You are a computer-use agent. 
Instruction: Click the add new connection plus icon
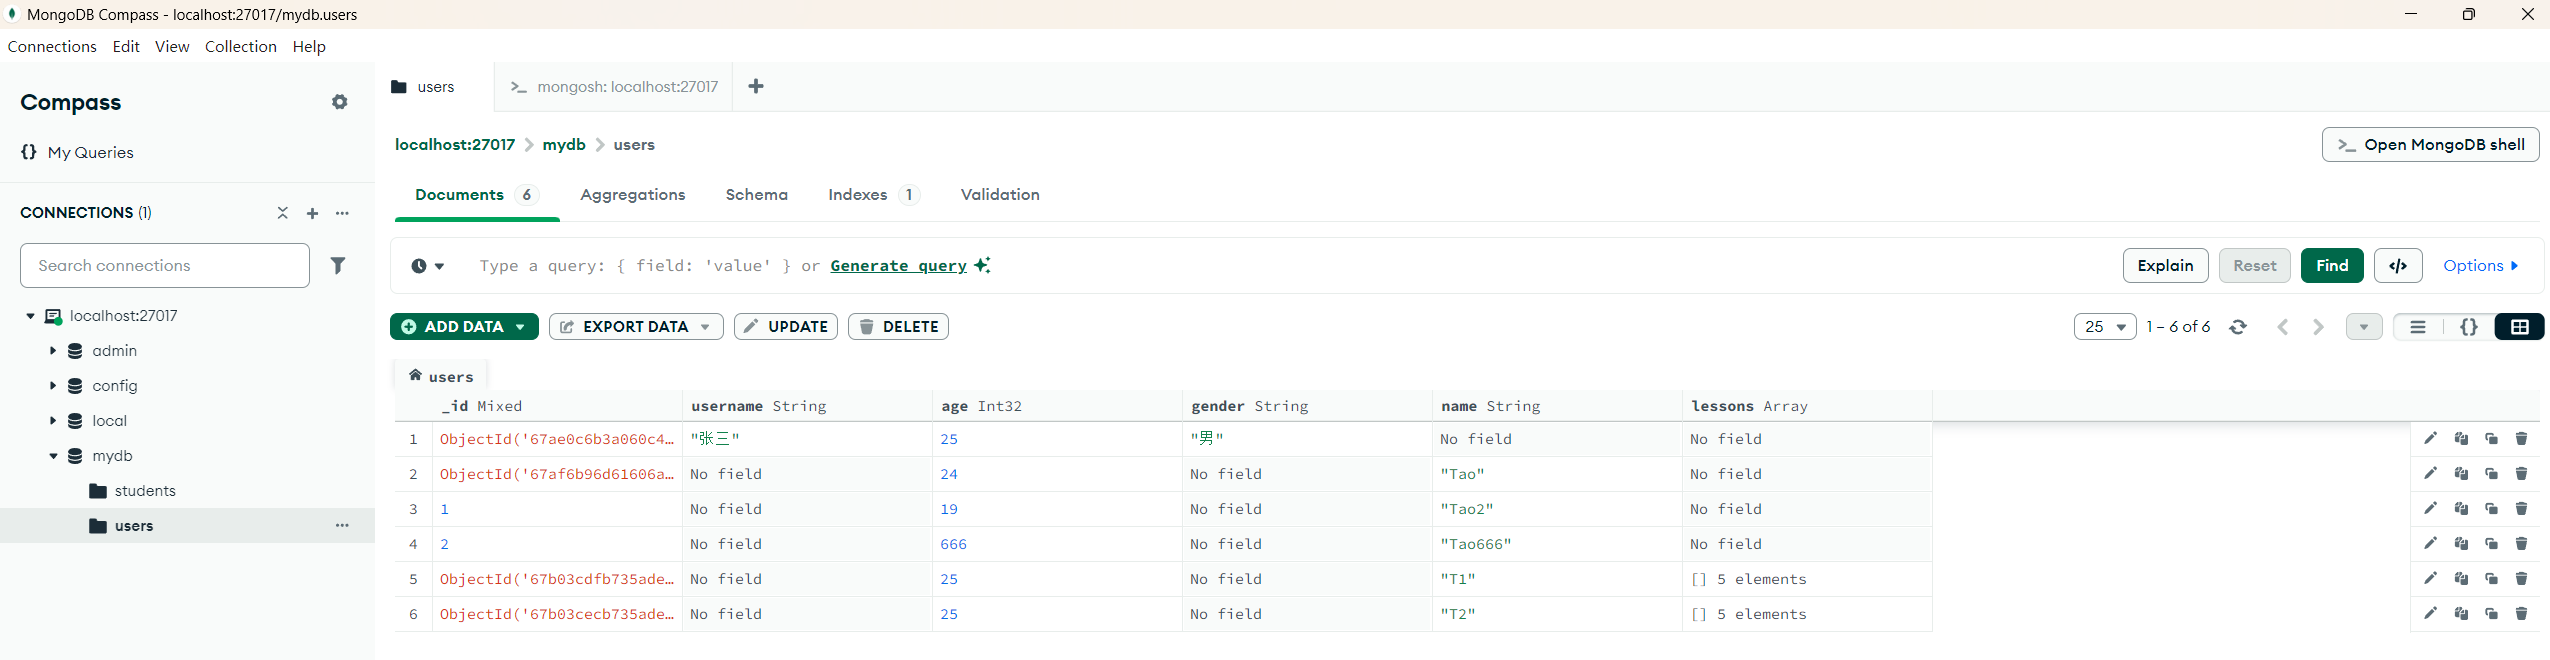point(313,213)
